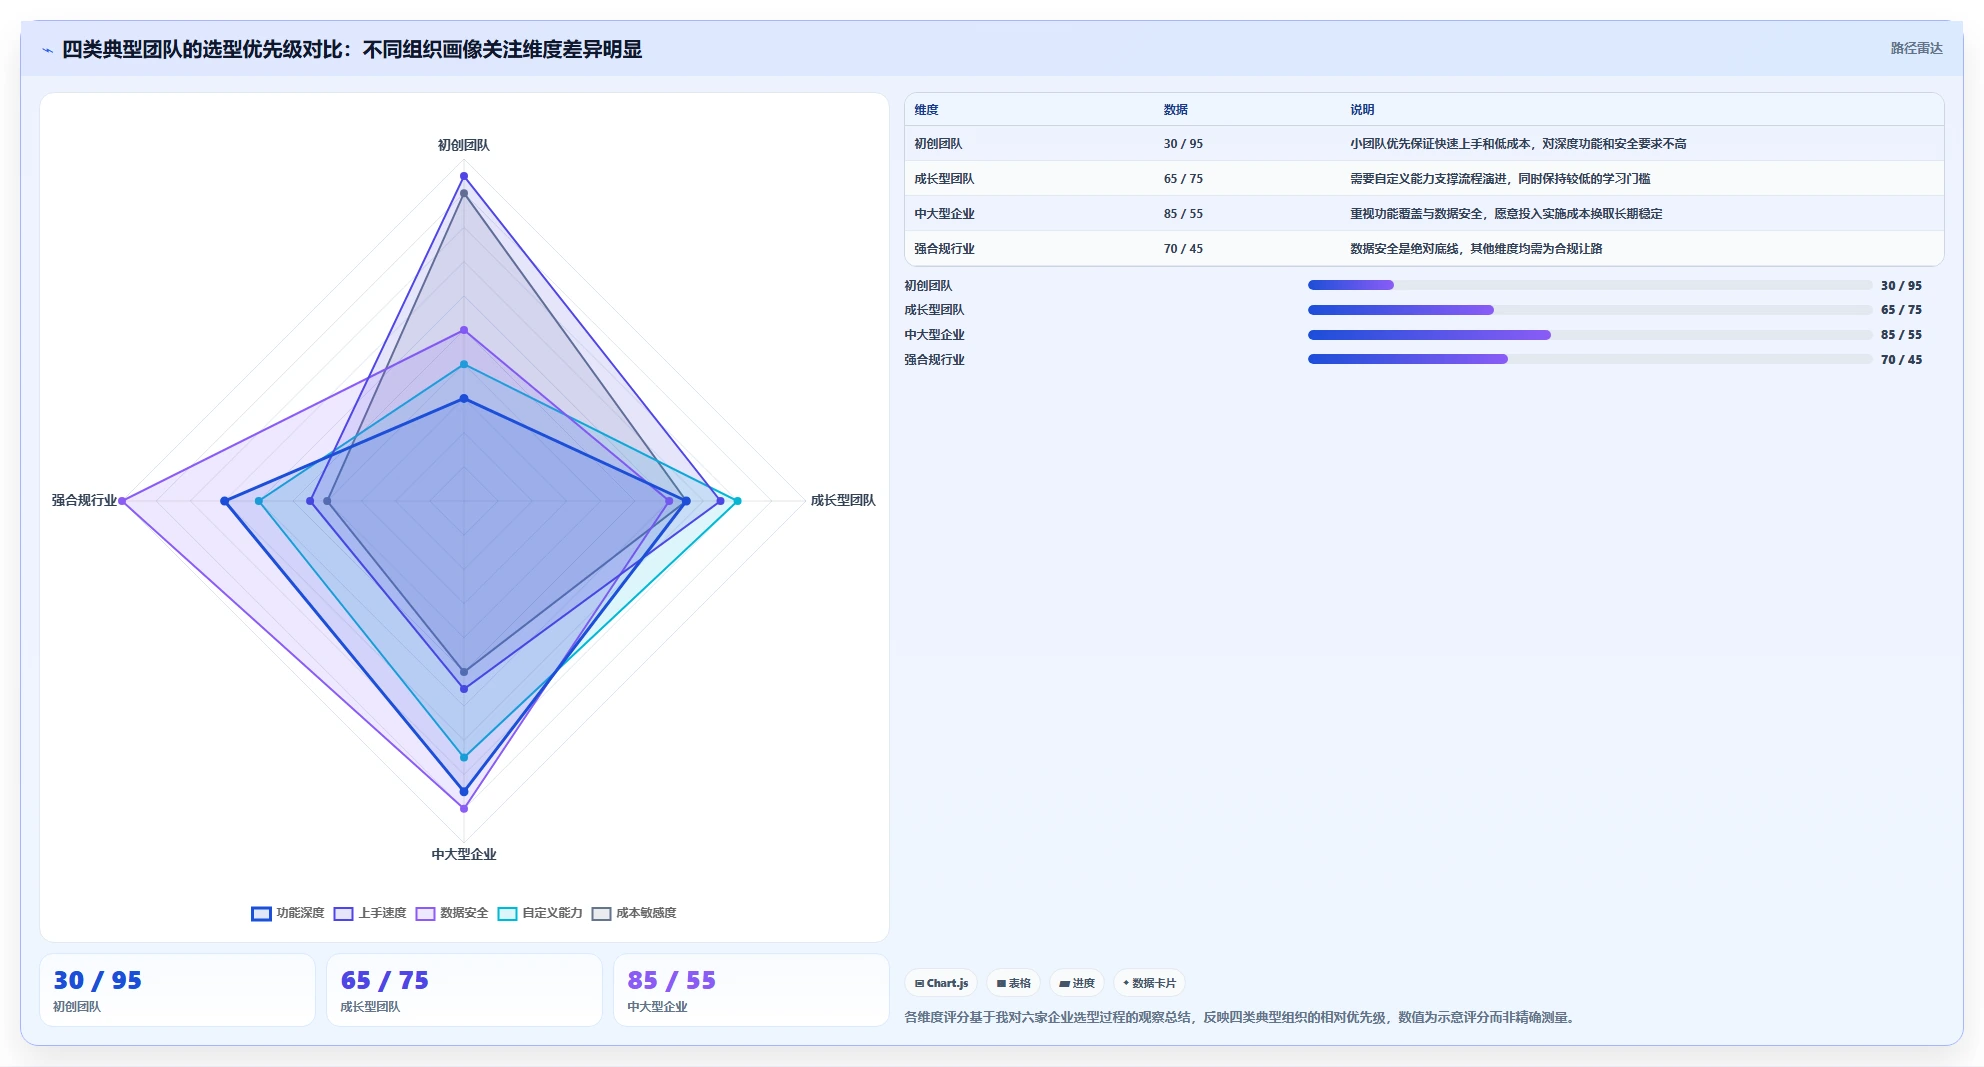This screenshot has height=1067, width=1984.
Task: Click the outermost 自定义能力 point on 成长型团队 axis
Action: pyautogui.click(x=738, y=501)
